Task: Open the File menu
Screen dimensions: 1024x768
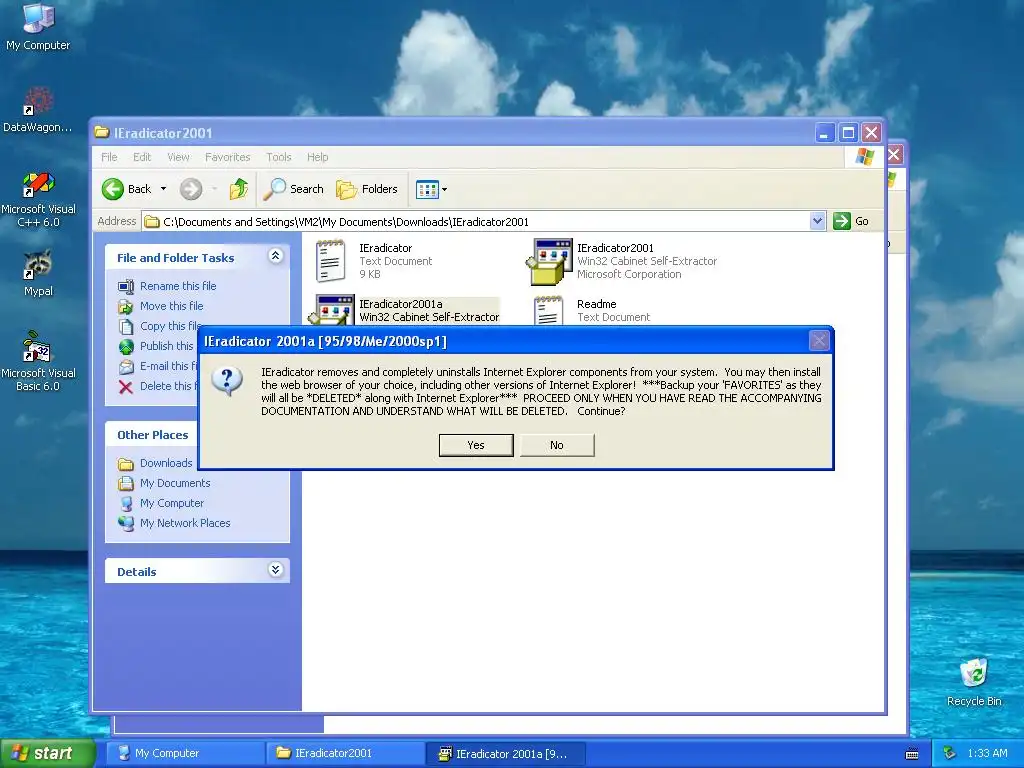Action: tap(109, 157)
